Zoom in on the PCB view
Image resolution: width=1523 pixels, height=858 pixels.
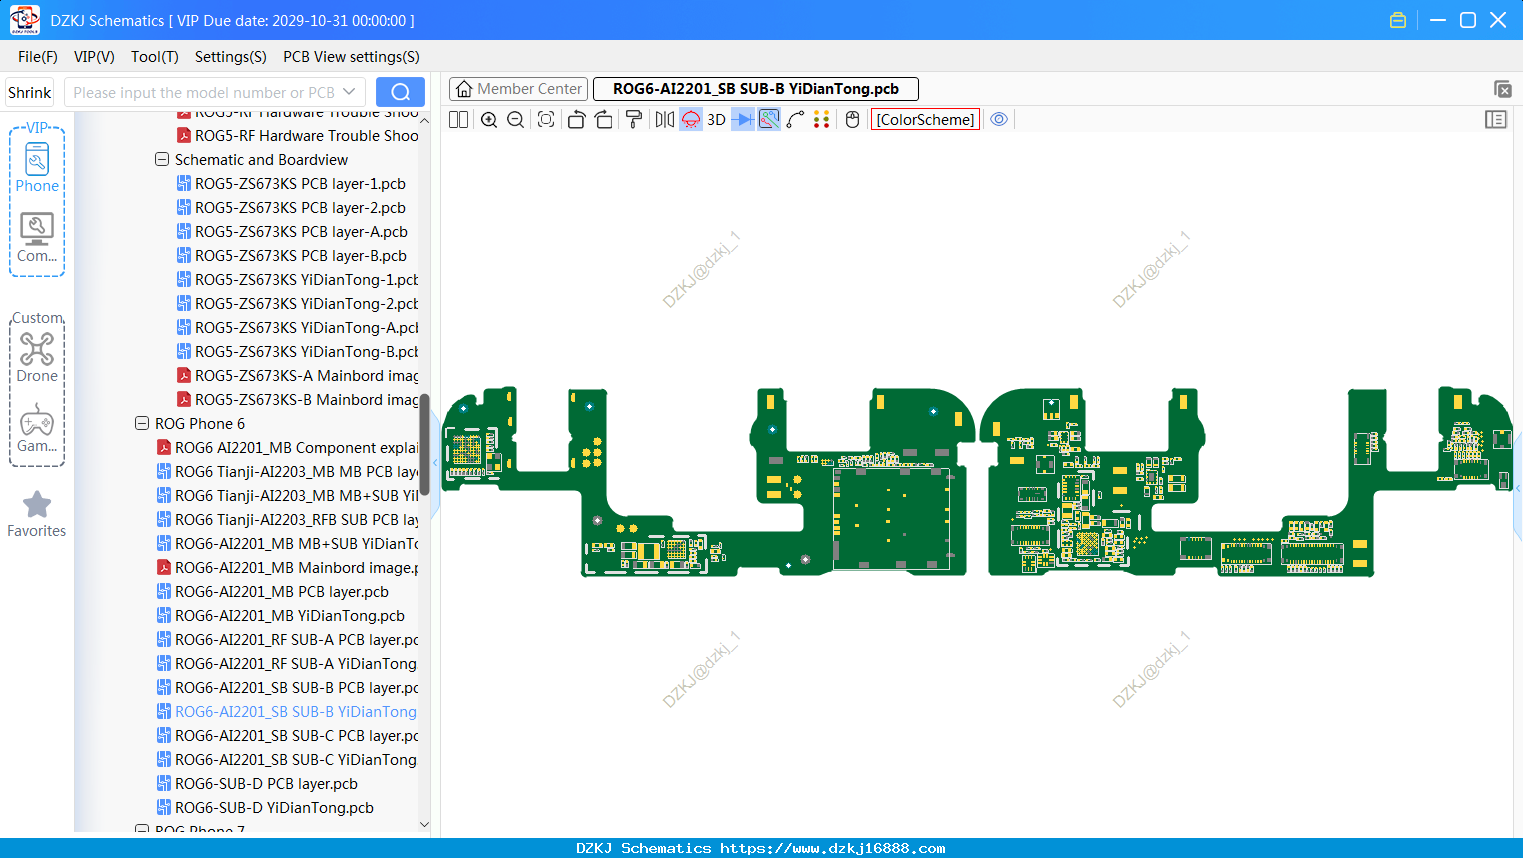coord(489,119)
